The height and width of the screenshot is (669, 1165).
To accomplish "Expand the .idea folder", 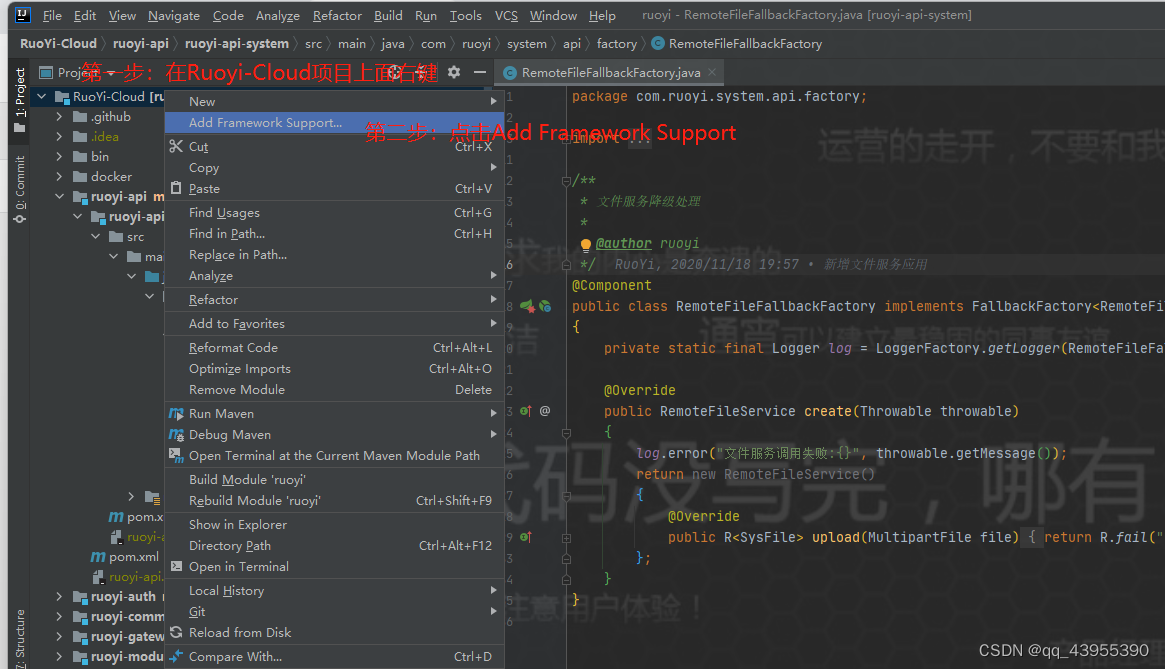I will click(x=59, y=137).
